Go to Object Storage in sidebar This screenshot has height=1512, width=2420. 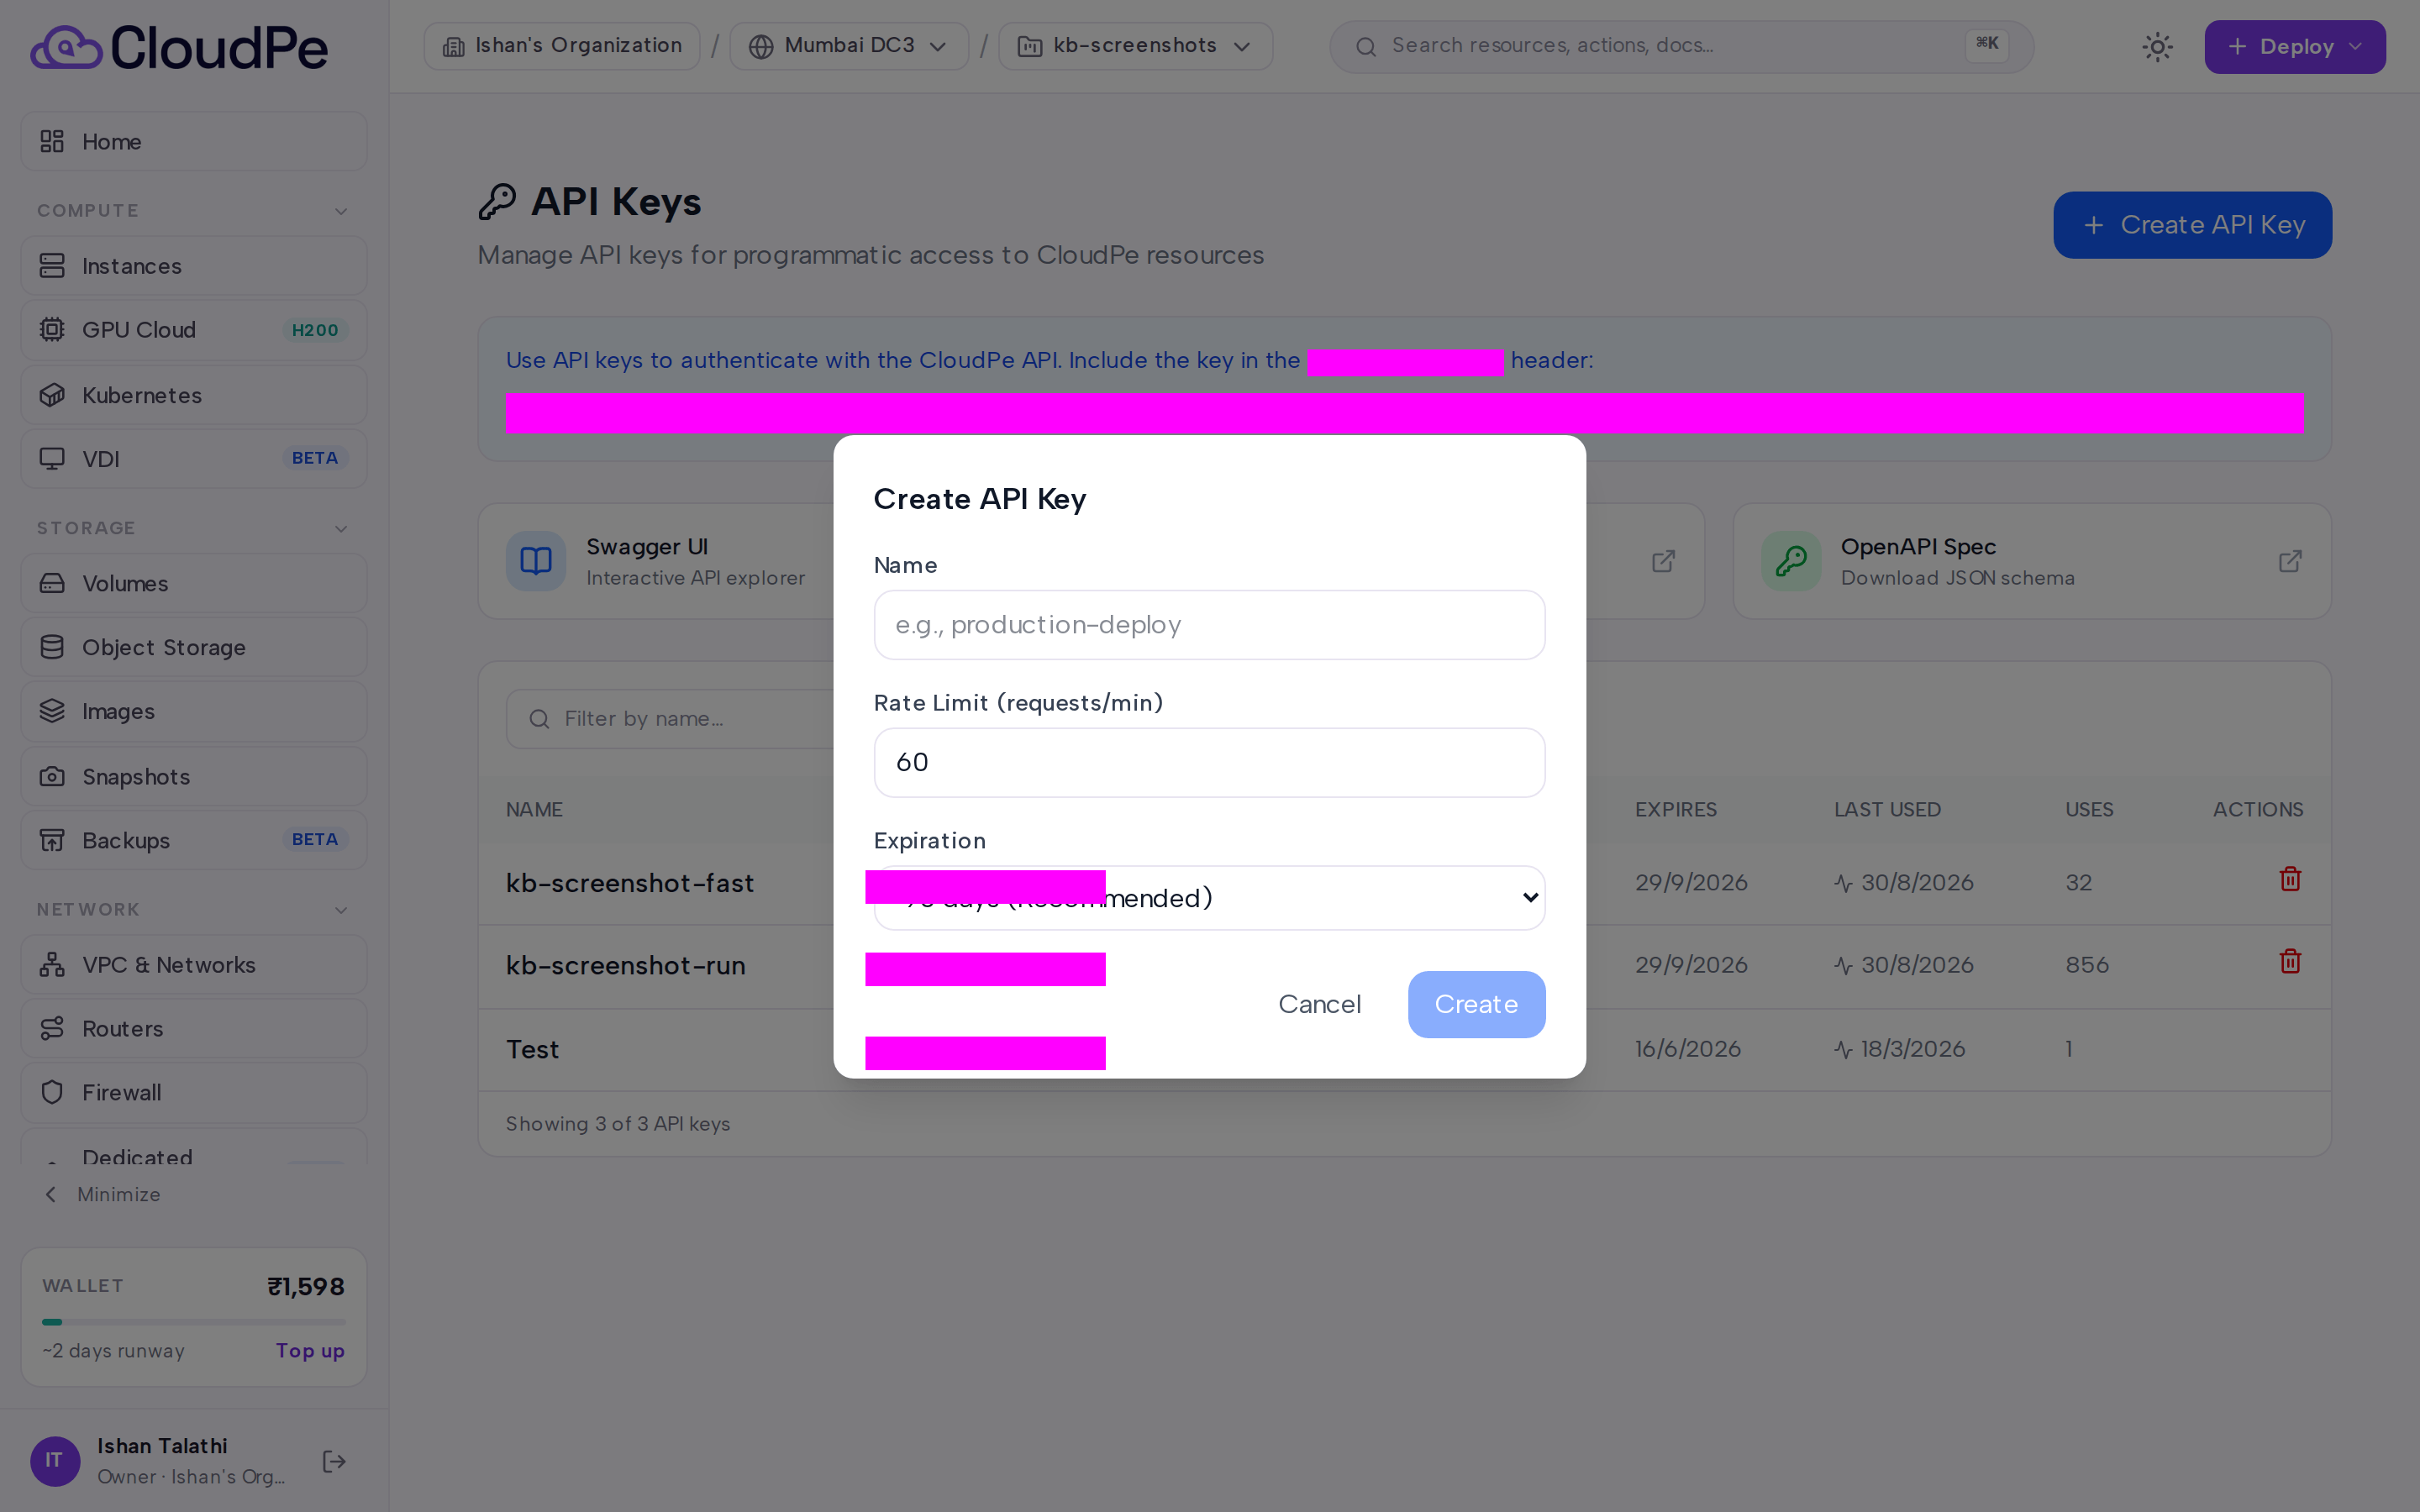194,648
